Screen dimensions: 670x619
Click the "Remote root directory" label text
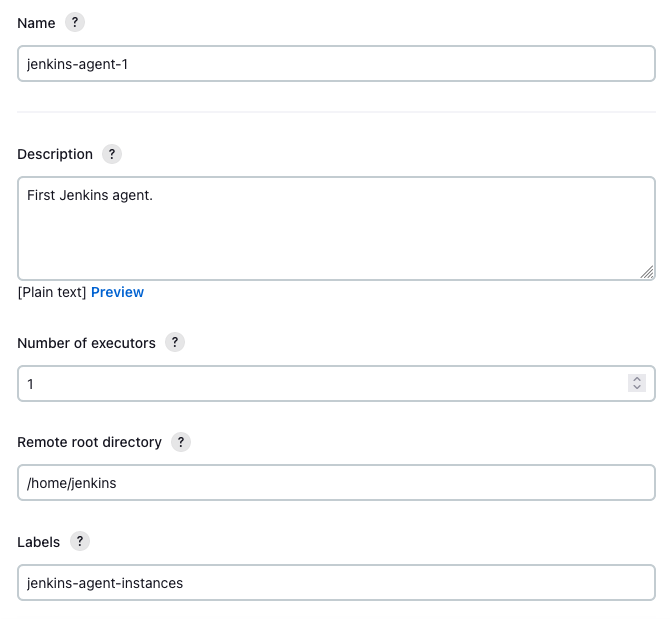[89, 442]
